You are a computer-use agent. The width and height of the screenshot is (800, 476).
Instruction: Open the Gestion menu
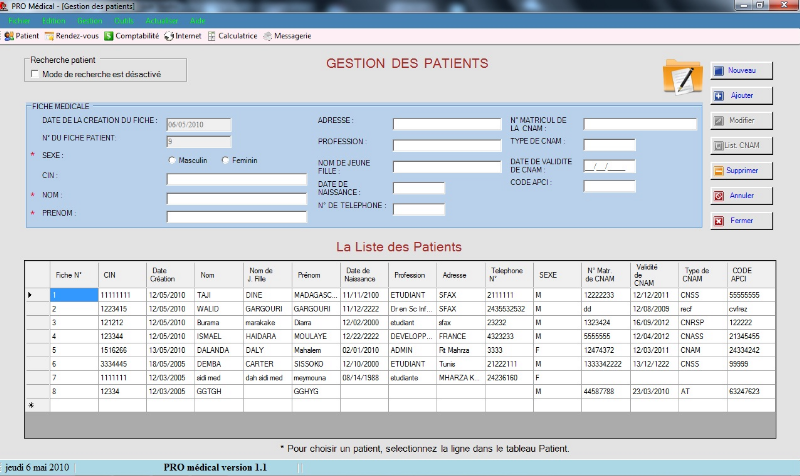(89, 20)
